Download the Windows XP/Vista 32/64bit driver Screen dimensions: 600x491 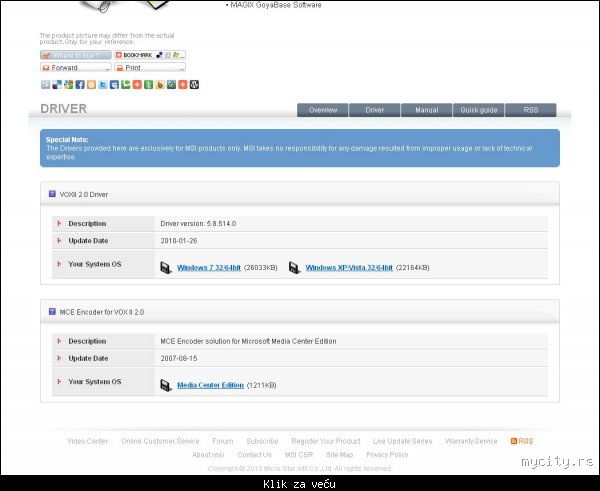tap(349, 268)
